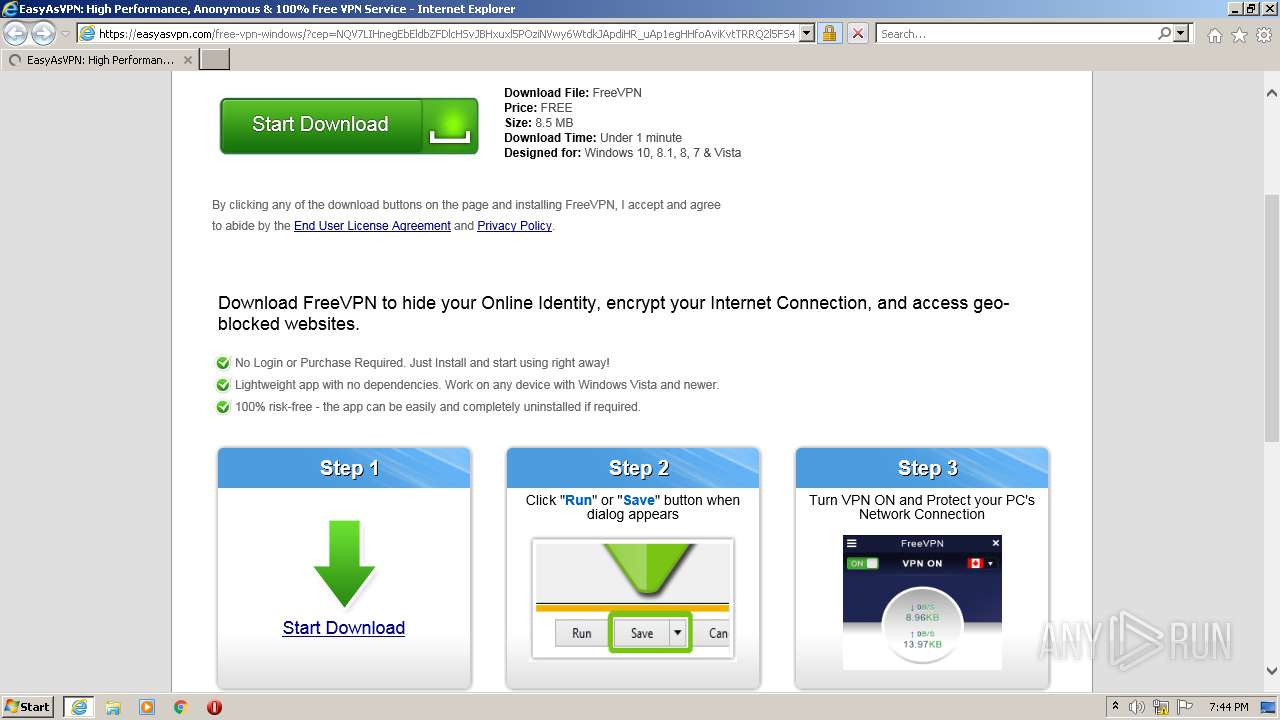Click the Step 2 Save dialog illustration
Viewport: 1280px width, 720px height.
tap(633, 598)
